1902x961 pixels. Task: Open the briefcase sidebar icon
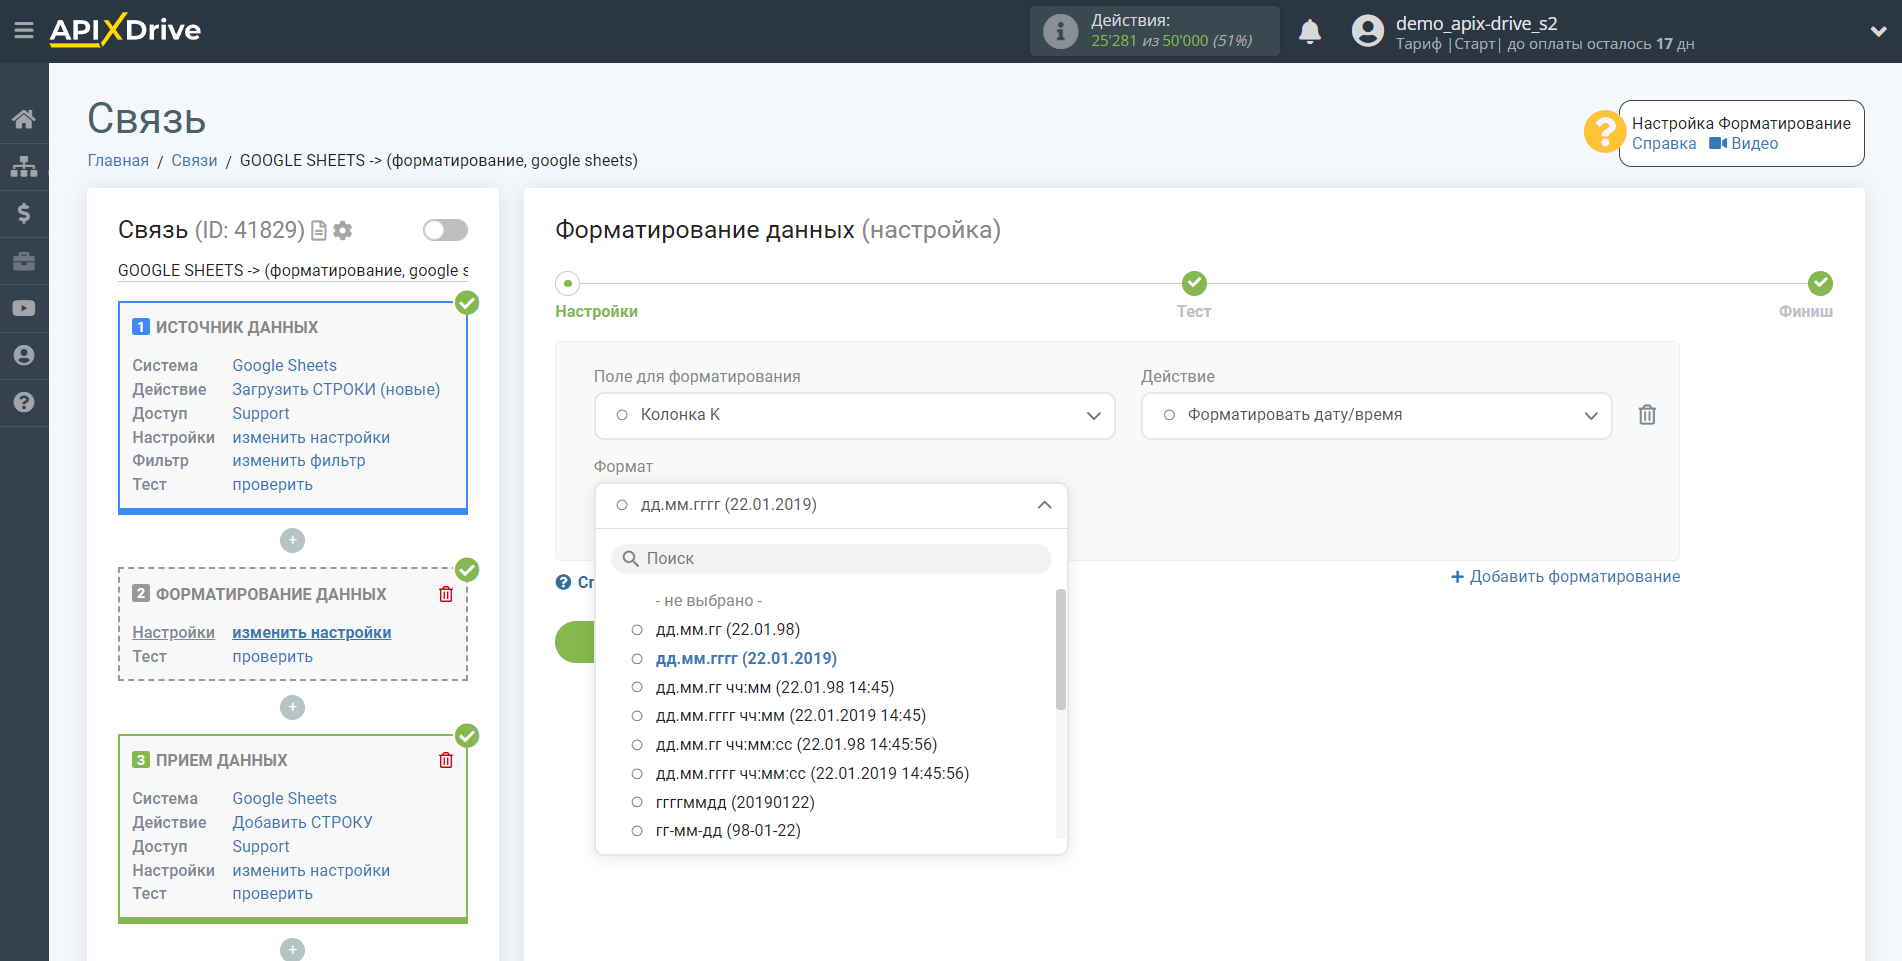point(24,261)
